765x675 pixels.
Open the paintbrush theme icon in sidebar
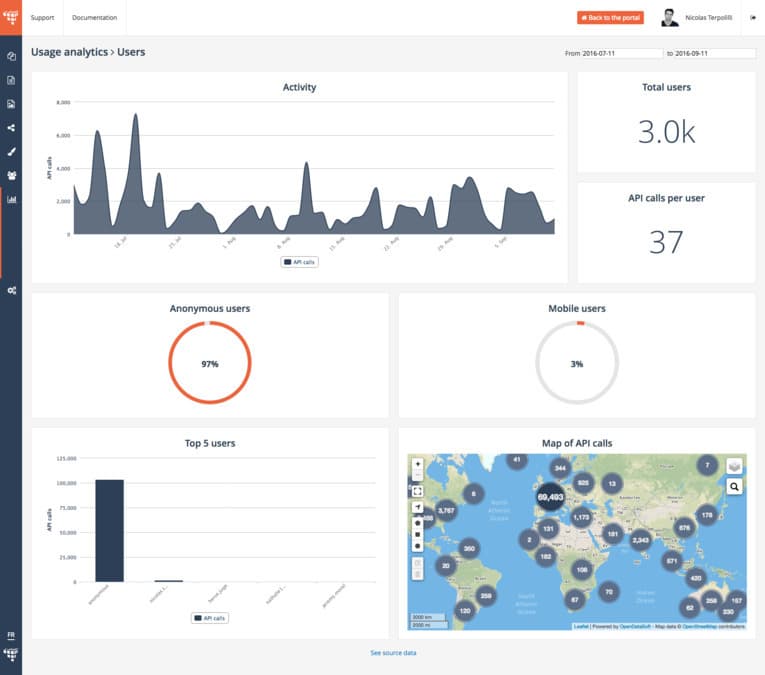11,152
